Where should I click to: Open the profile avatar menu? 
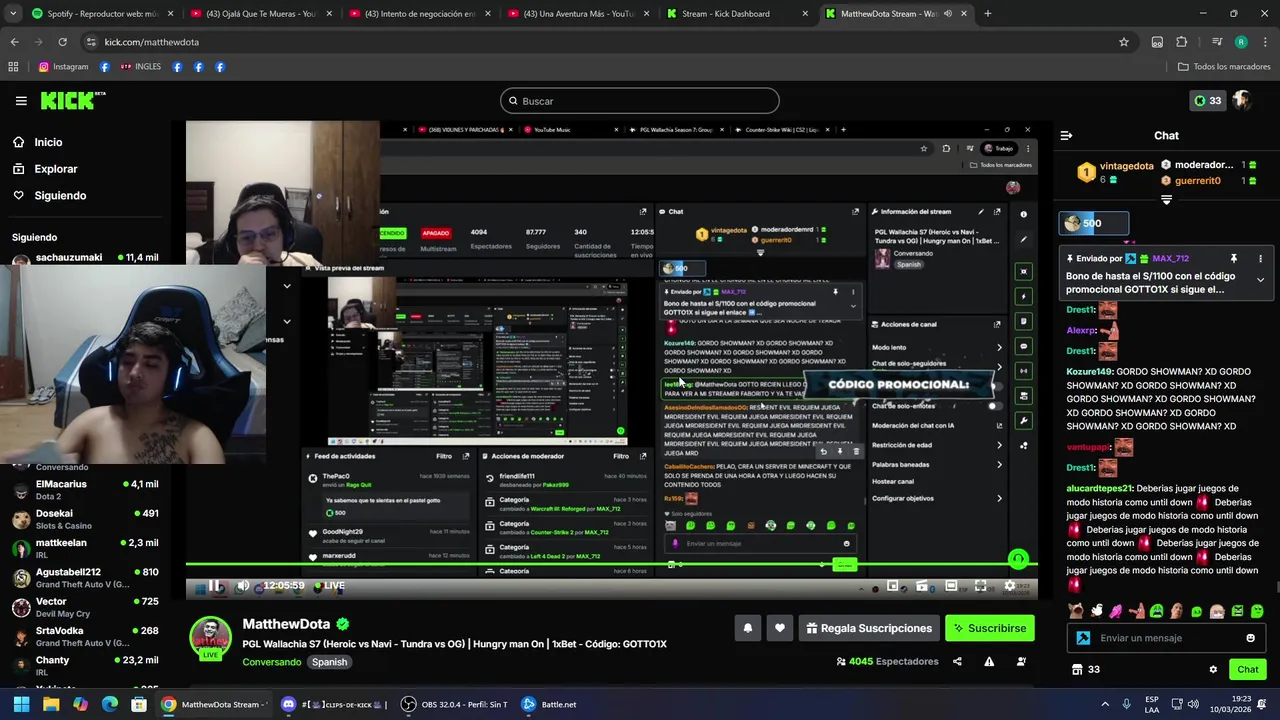(x=1242, y=101)
